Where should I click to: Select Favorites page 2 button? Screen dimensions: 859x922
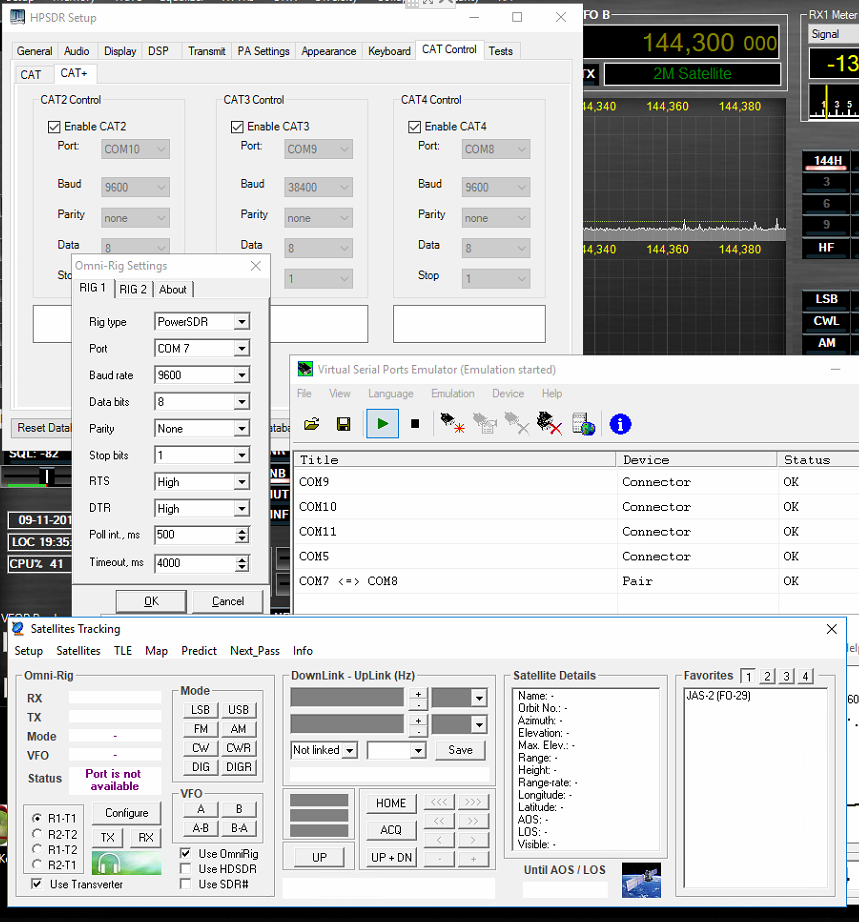(767, 676)
